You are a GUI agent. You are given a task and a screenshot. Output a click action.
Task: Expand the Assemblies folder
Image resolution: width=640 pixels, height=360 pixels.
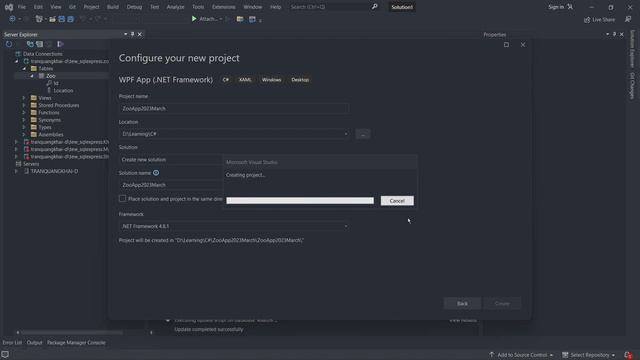[24, 135]
